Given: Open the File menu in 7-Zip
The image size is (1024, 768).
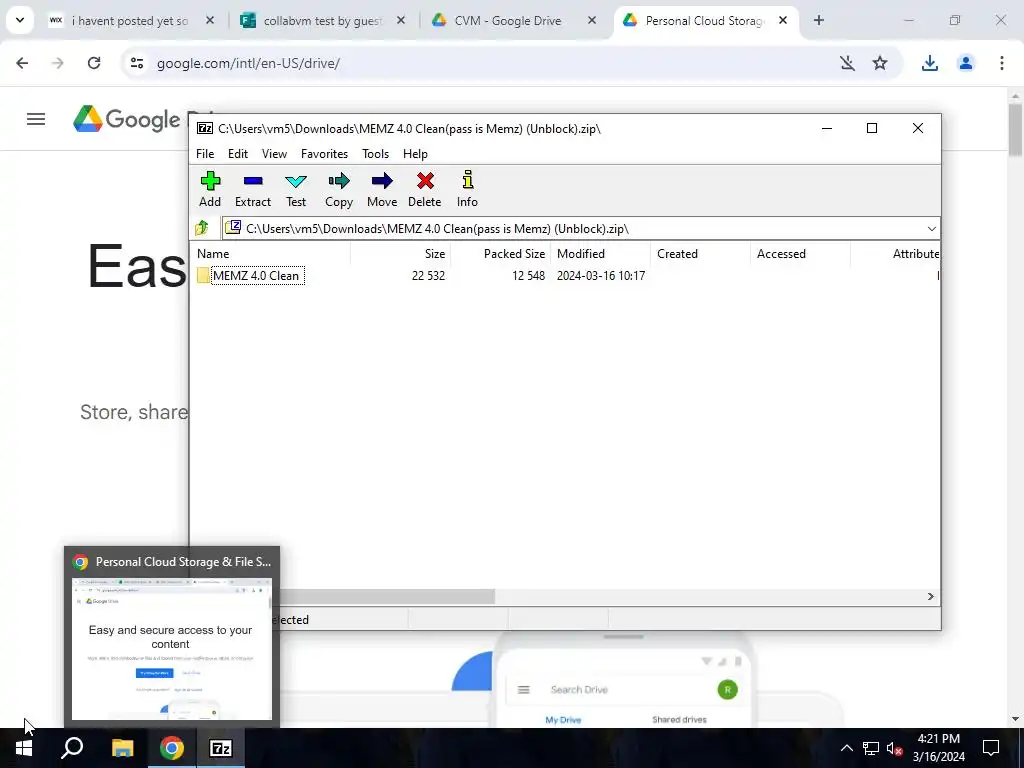Looking at the screenshot, I should (205, 153).
